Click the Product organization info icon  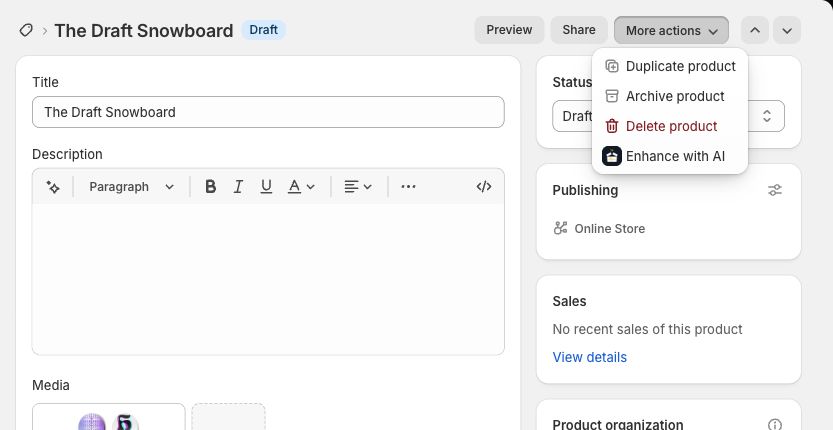pyautogui.click(x=775, y=425)
